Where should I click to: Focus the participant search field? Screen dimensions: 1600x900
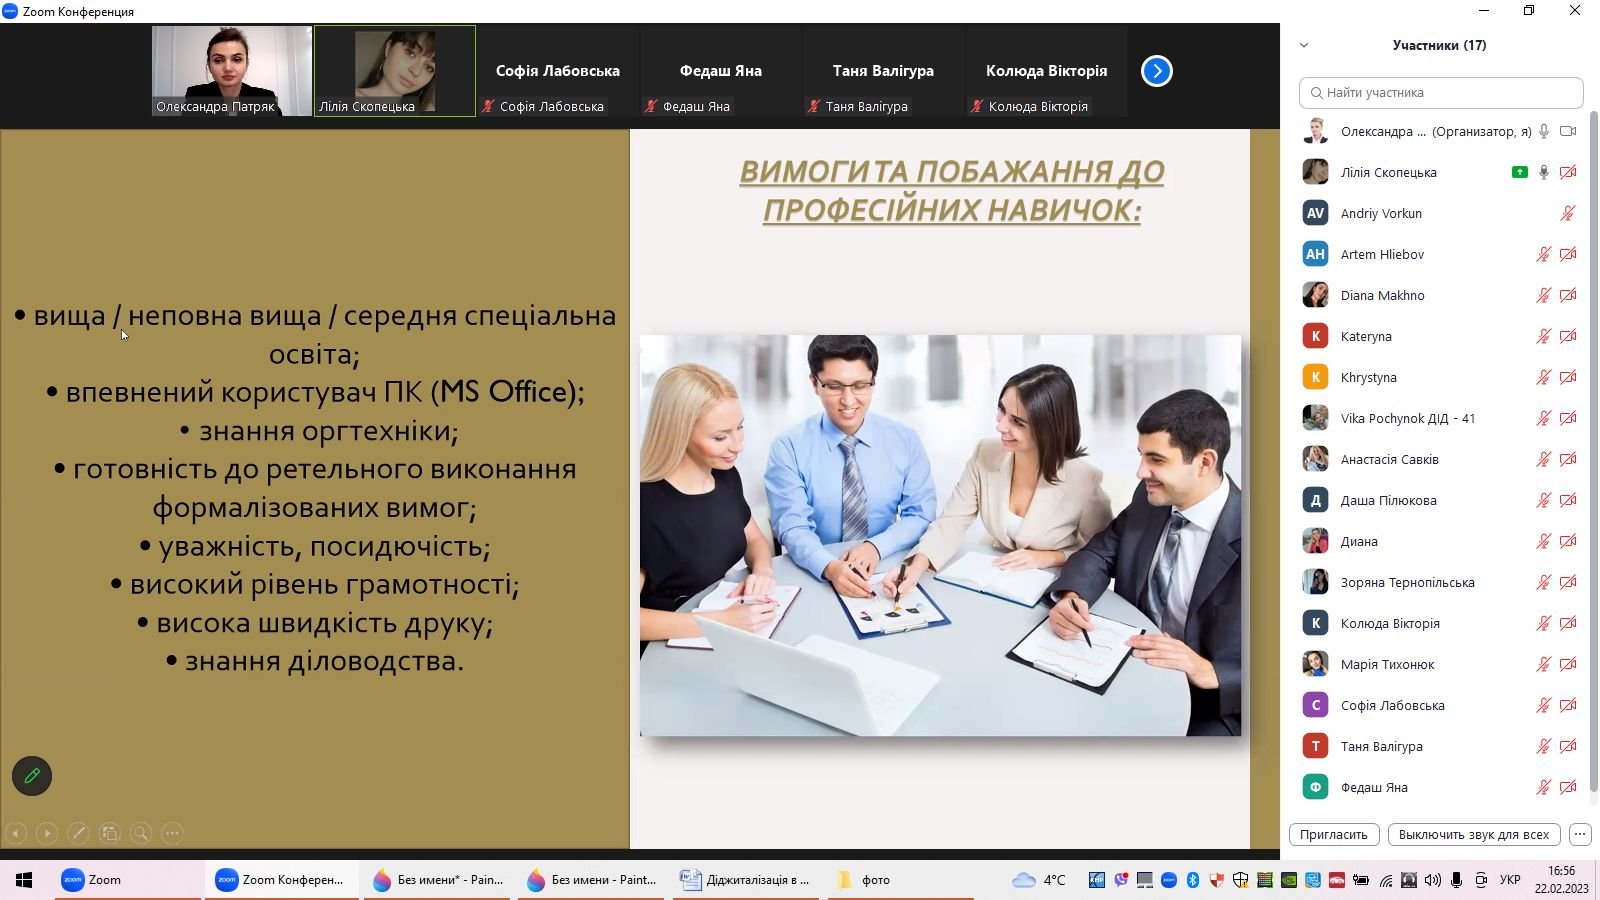(x=1441, y=92)
